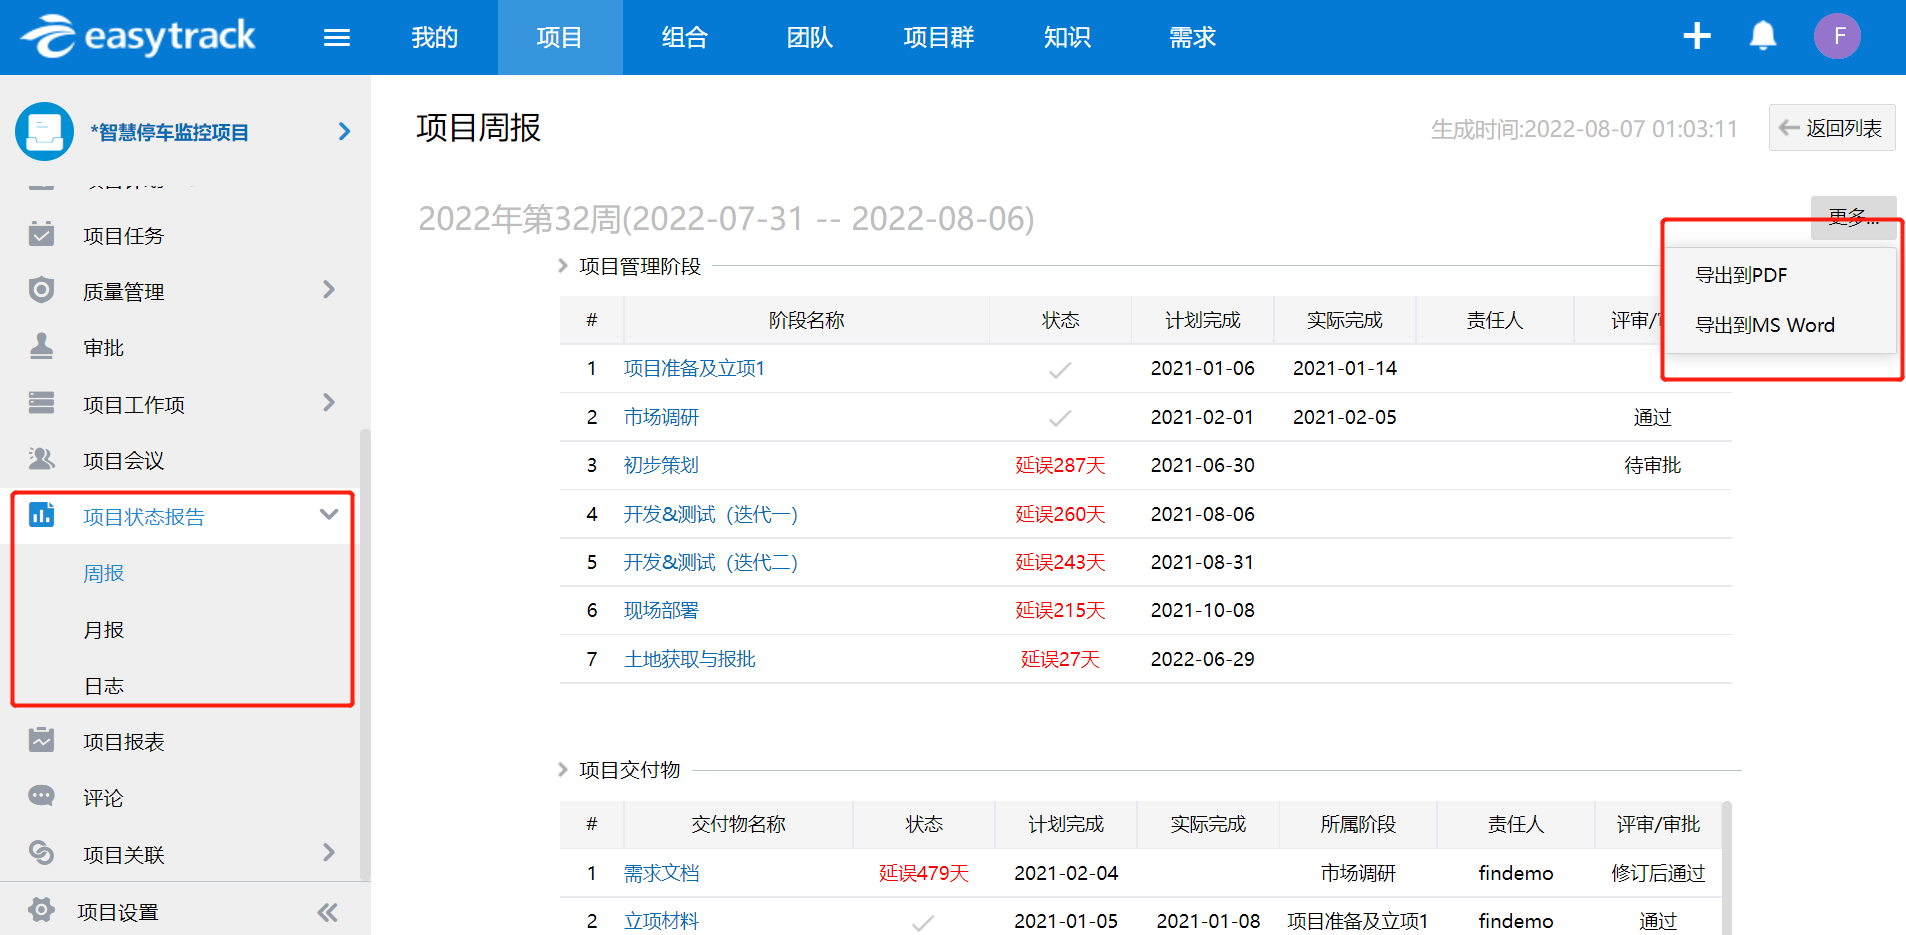The height and width of the screenshot is (935, 1906).
Task: Open the 初步策划 stage link
Action: point(661,465)
